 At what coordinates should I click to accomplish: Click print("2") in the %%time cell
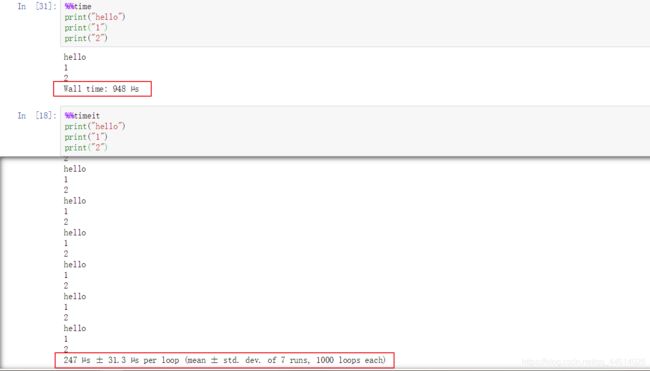86,38
